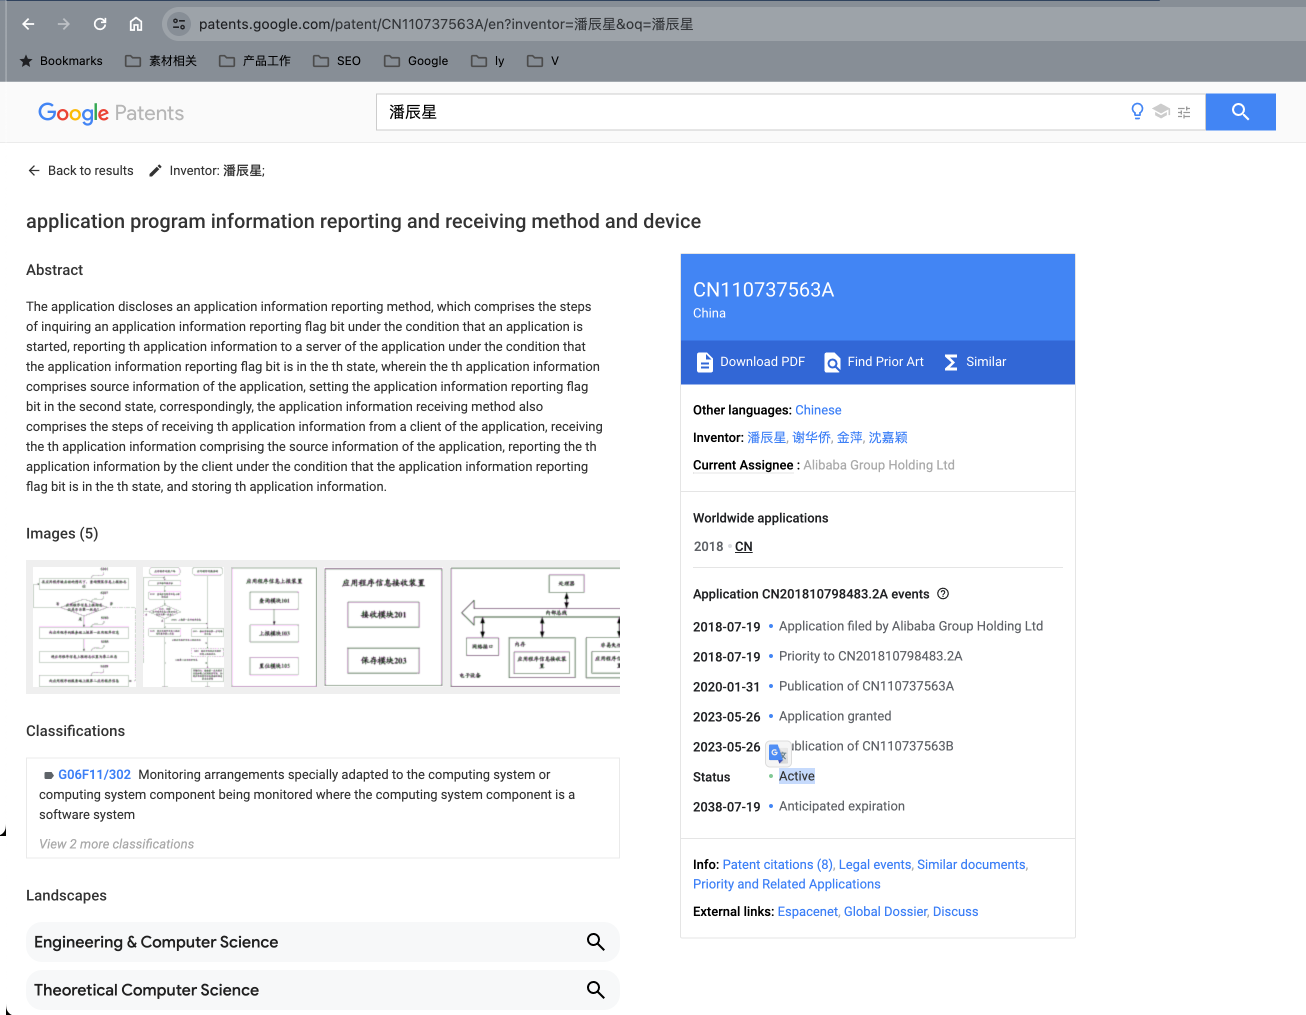Click Back to results arrow link
Image resolution: width=1306 pixels, height=1015 pixels.
pyautogui.click(x=80, y=171)
